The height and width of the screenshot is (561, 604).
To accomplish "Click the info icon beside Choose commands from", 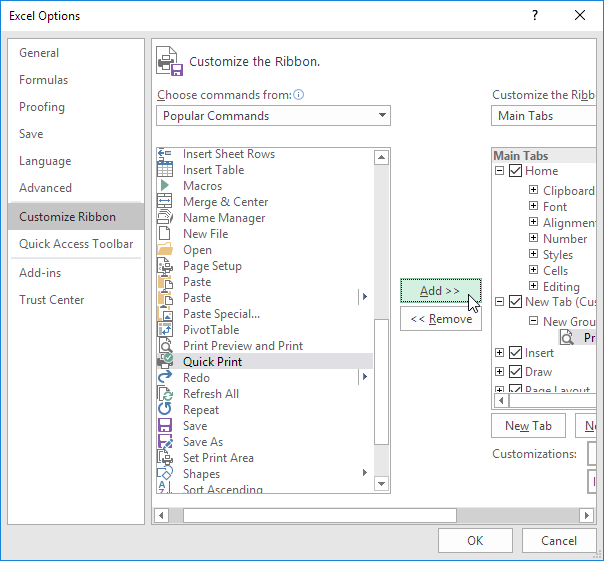I will (299, 95).
